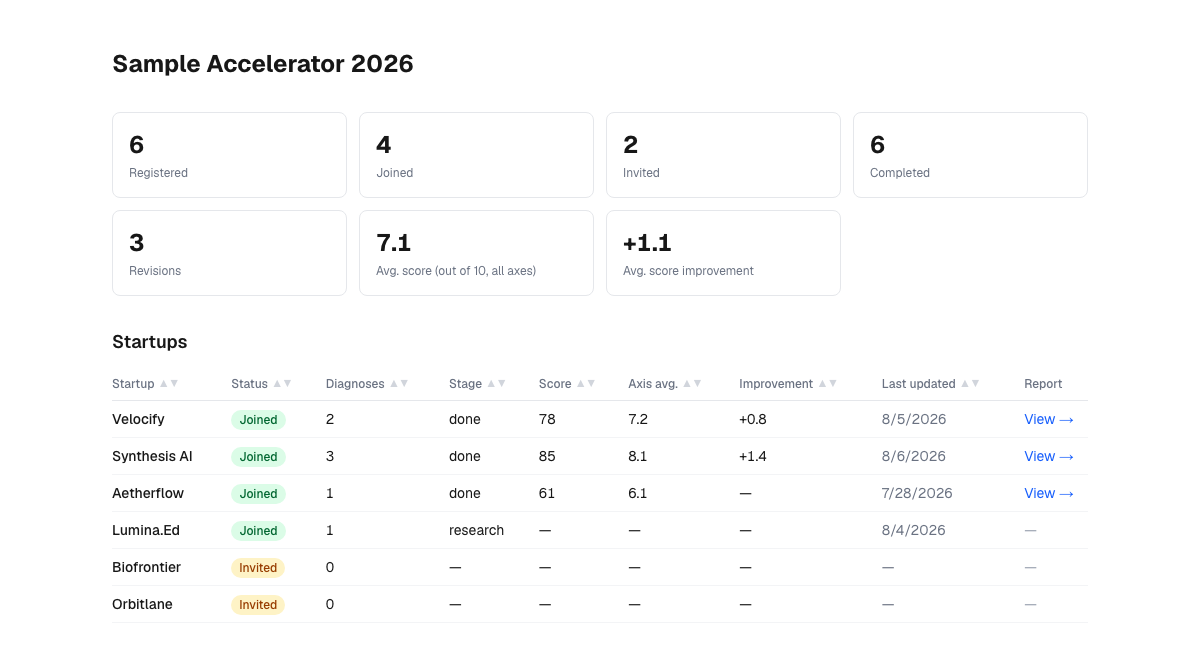The height and width of the screenshot is (650, 1200).
Task: Sort by Diagnoses column arrows
Action: (x=399, y=383)
